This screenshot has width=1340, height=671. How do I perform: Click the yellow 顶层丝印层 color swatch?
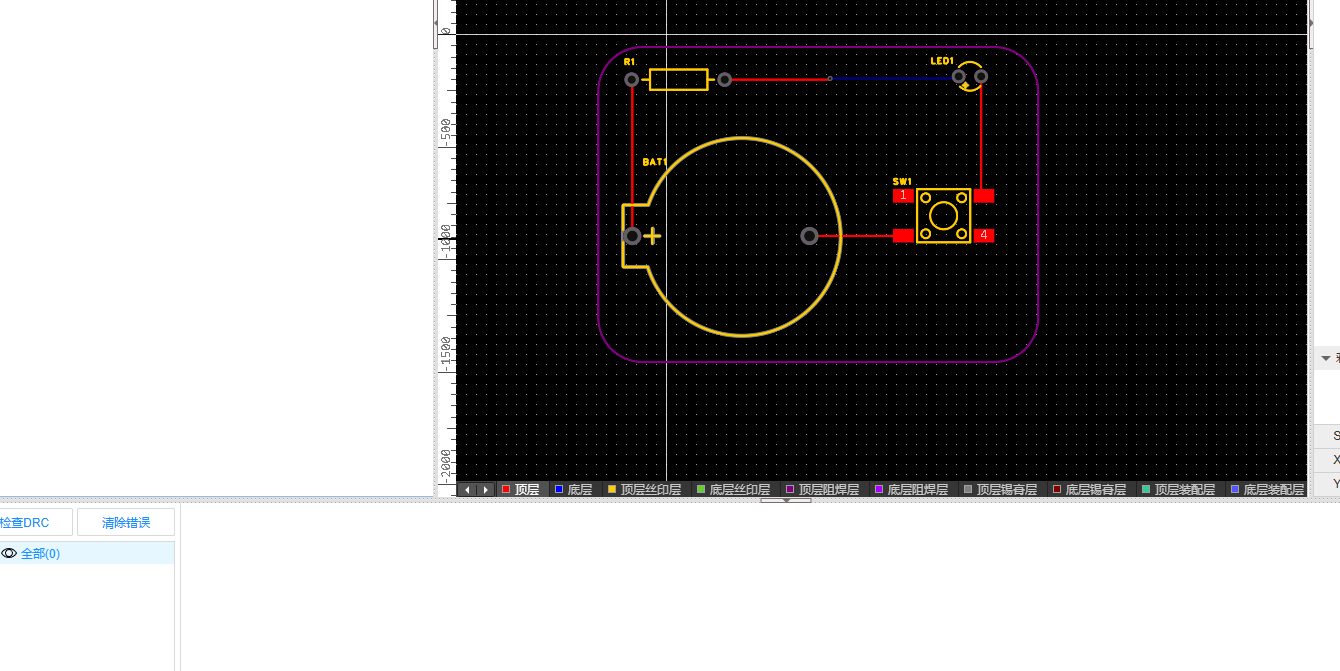click(x=612, y=489)
